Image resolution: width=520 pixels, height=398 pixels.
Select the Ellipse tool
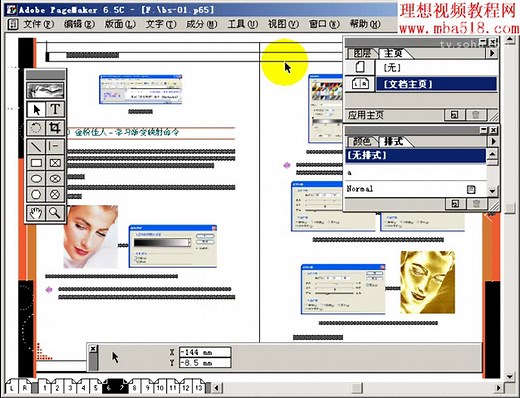[x=36, y=179]
